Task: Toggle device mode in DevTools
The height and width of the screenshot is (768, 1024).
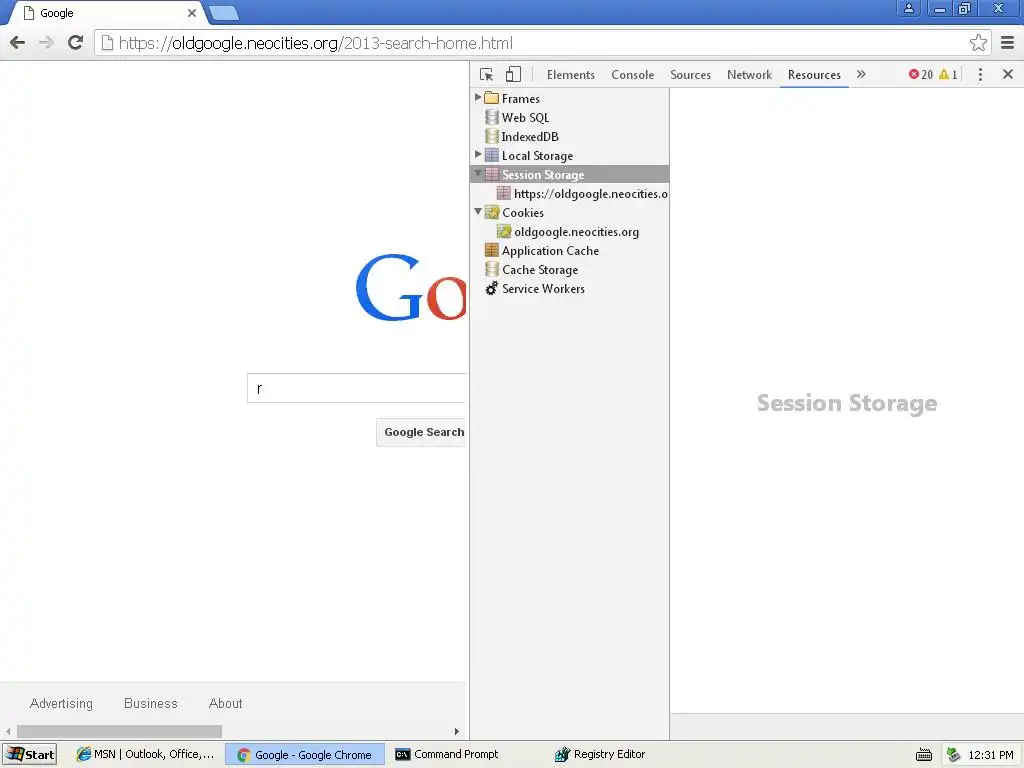Action: click(x=513, y=74)
